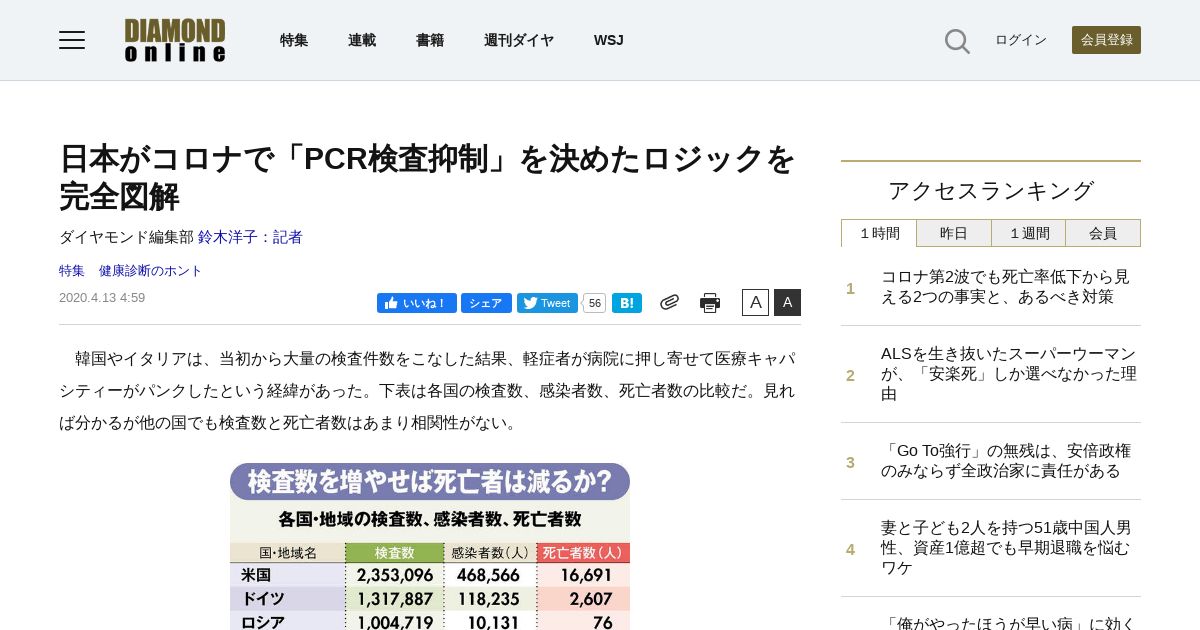This screenshot has width=1200, height=630.
Task: Open ranking article コロナ第2波でも死亡率低下
Action: pyautogui.click(x=1005, y=287)
